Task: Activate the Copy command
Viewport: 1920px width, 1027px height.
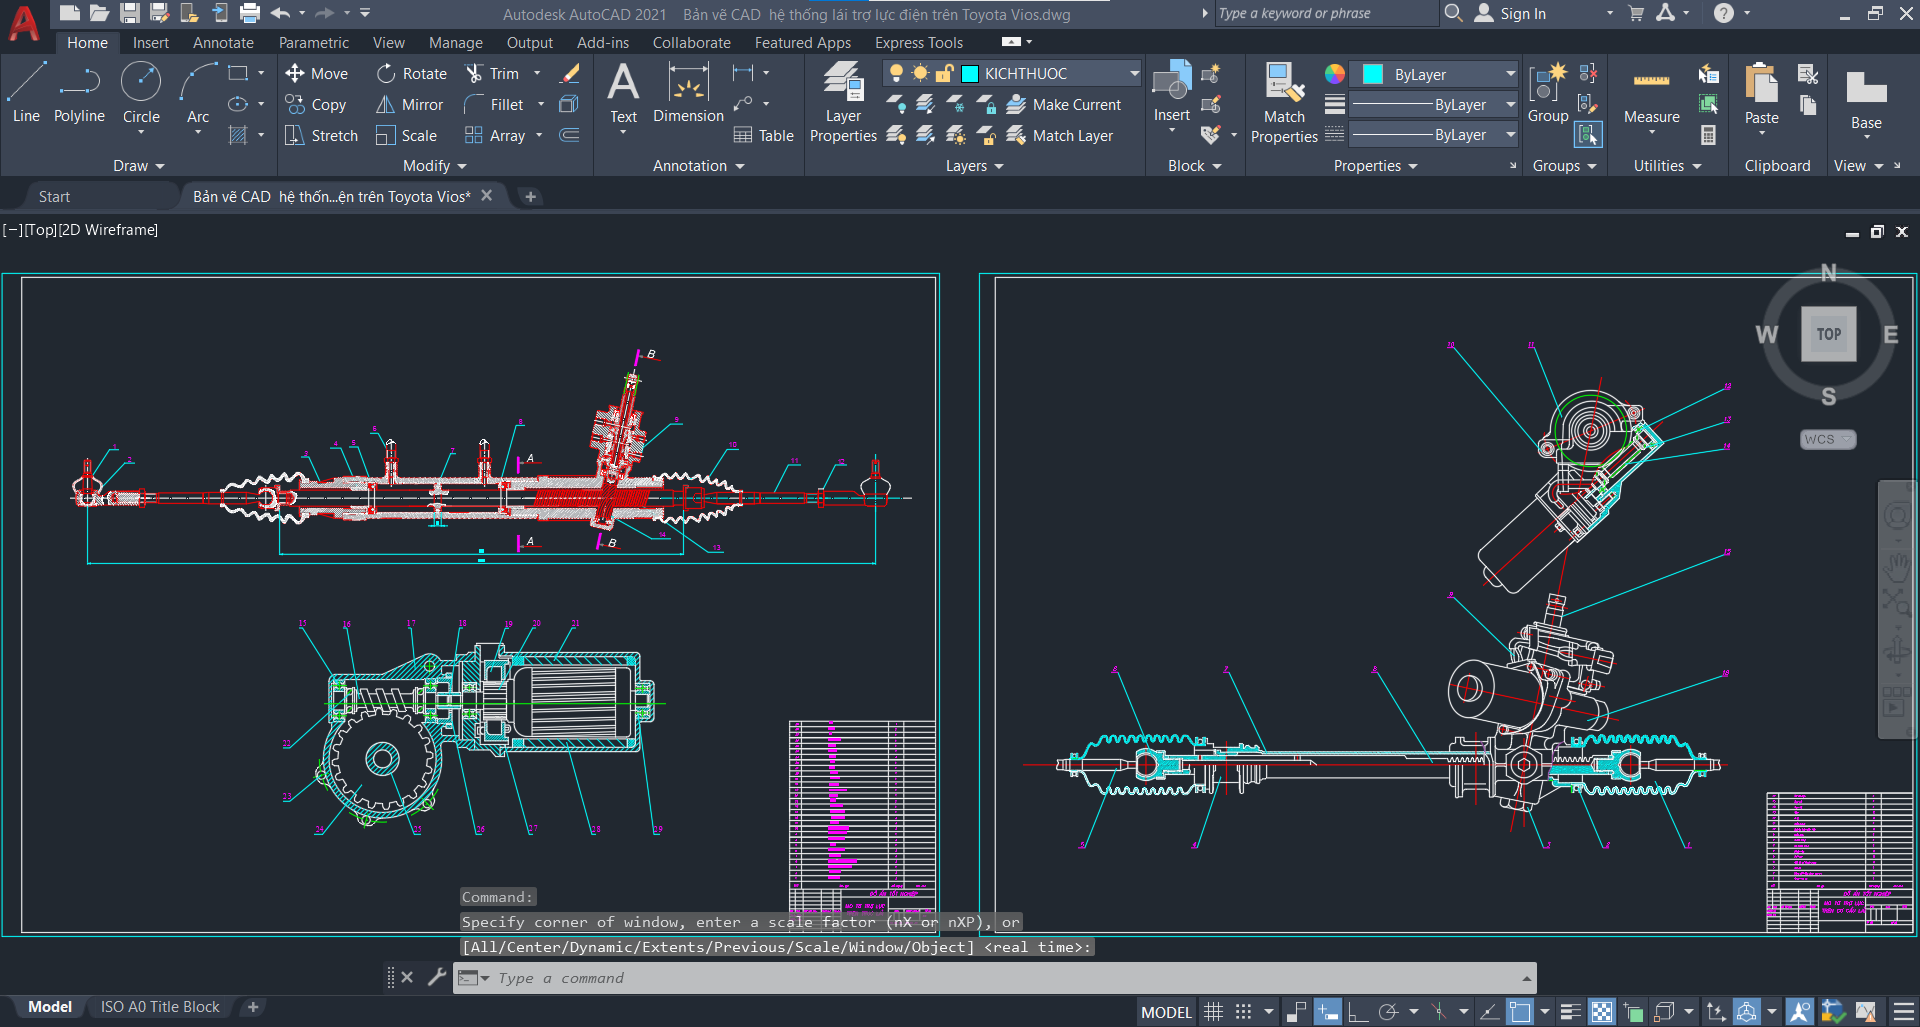Action: (x=316, y=104)
